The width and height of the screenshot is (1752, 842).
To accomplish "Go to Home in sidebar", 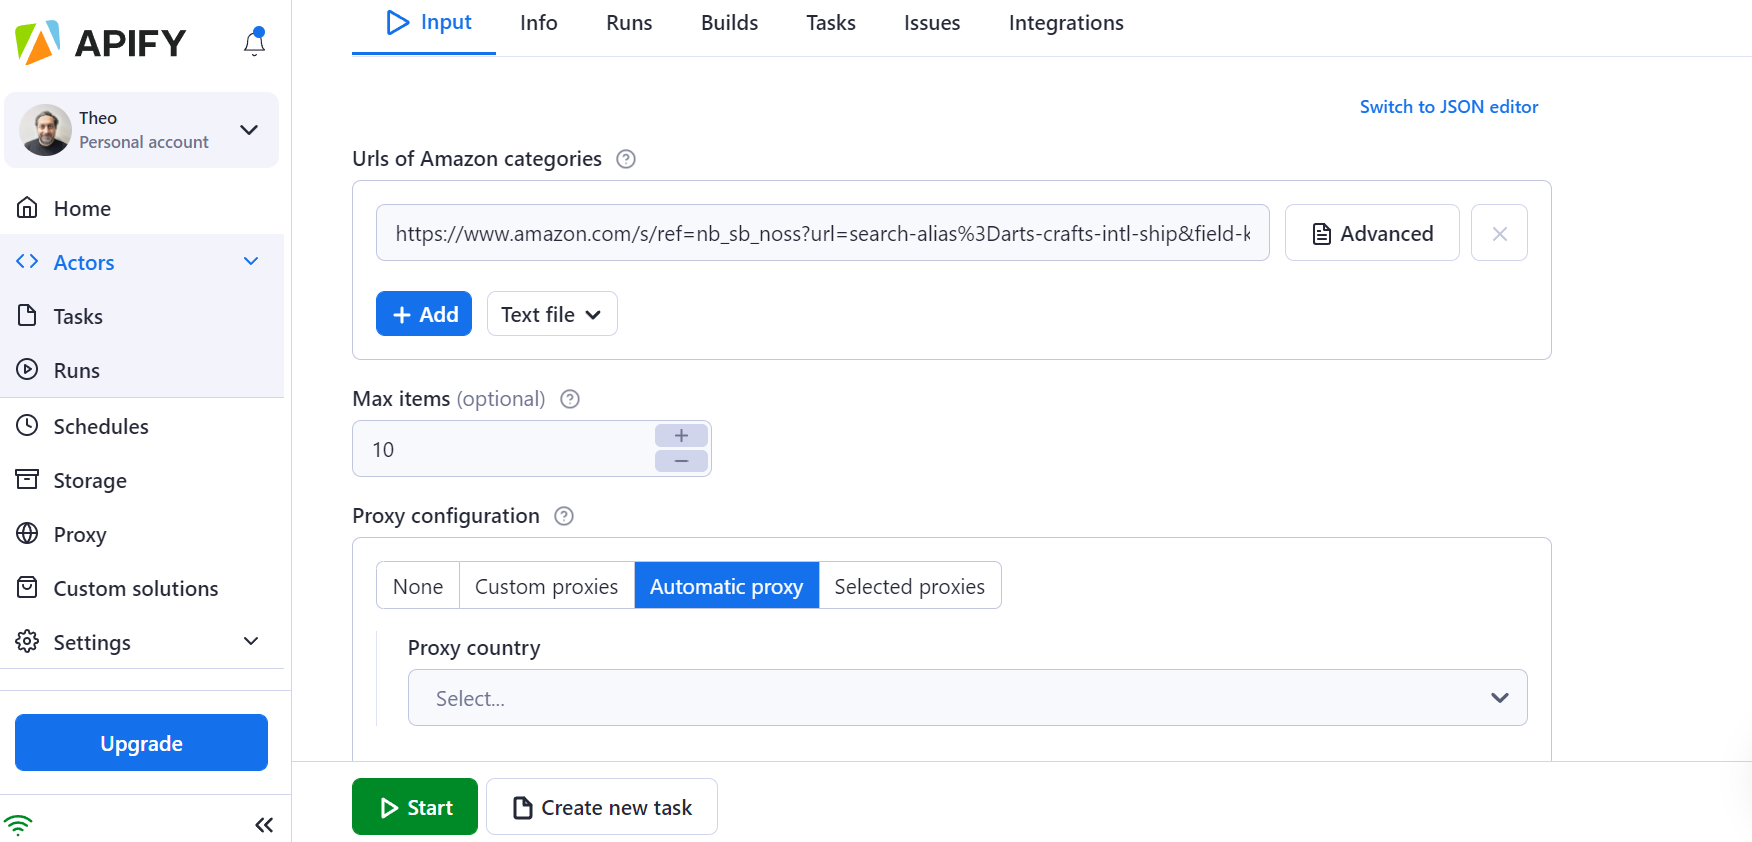I will [x=142, y=208].
